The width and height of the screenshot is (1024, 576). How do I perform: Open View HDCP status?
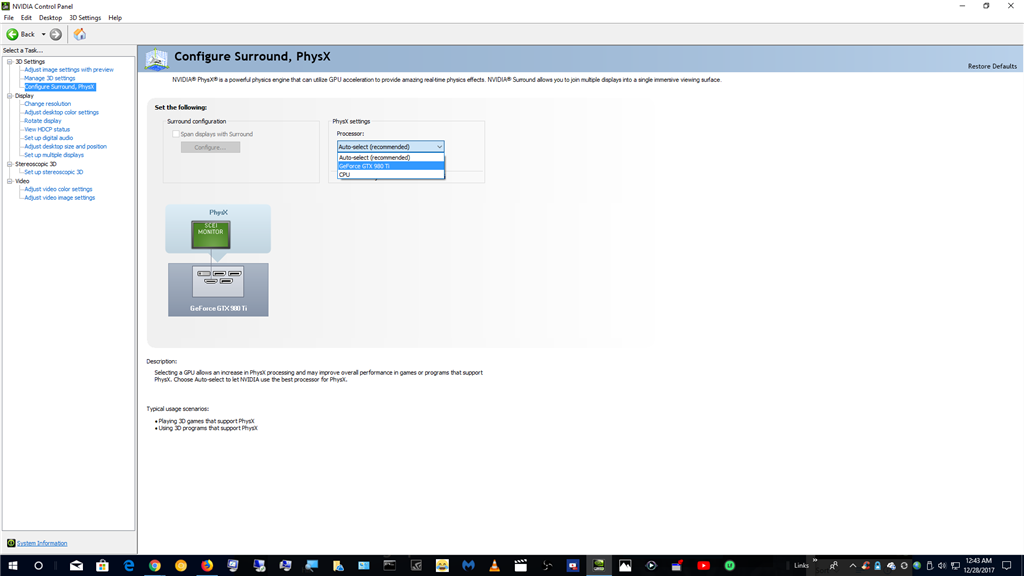[x=47, y=129]
